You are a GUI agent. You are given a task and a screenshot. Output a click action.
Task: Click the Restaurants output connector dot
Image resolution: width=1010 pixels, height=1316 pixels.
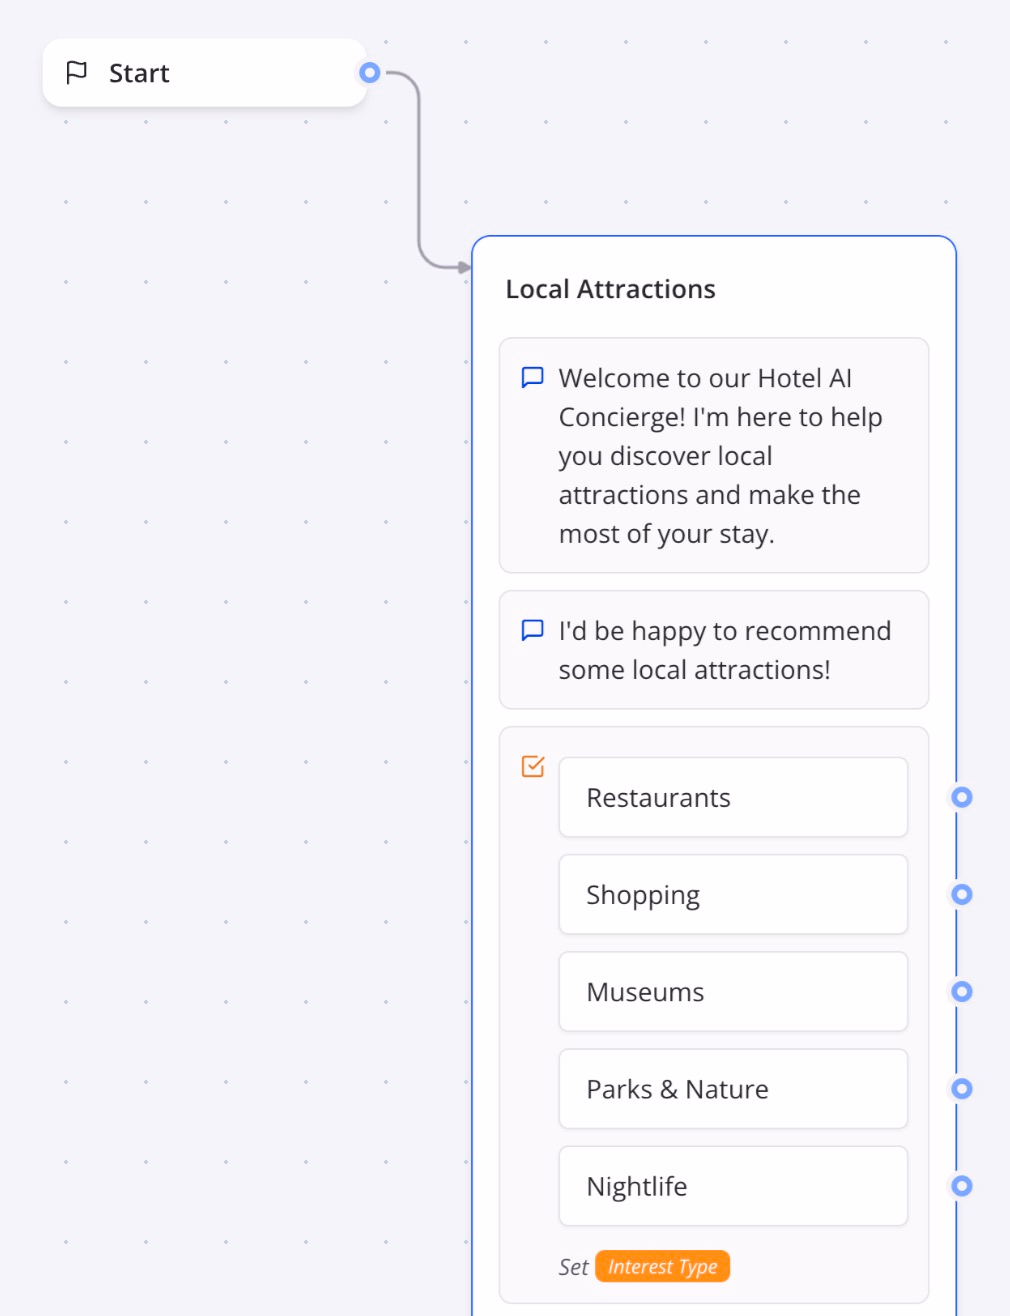click(x=961, y=797)
